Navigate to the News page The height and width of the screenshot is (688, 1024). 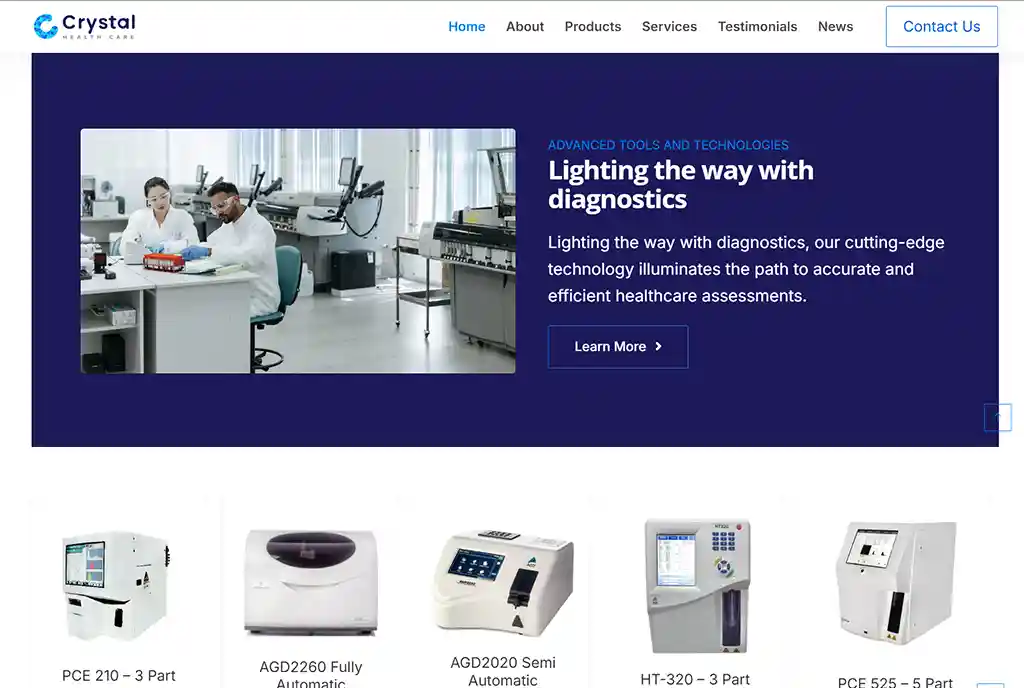pyautogui.click(x=835, y=27)
